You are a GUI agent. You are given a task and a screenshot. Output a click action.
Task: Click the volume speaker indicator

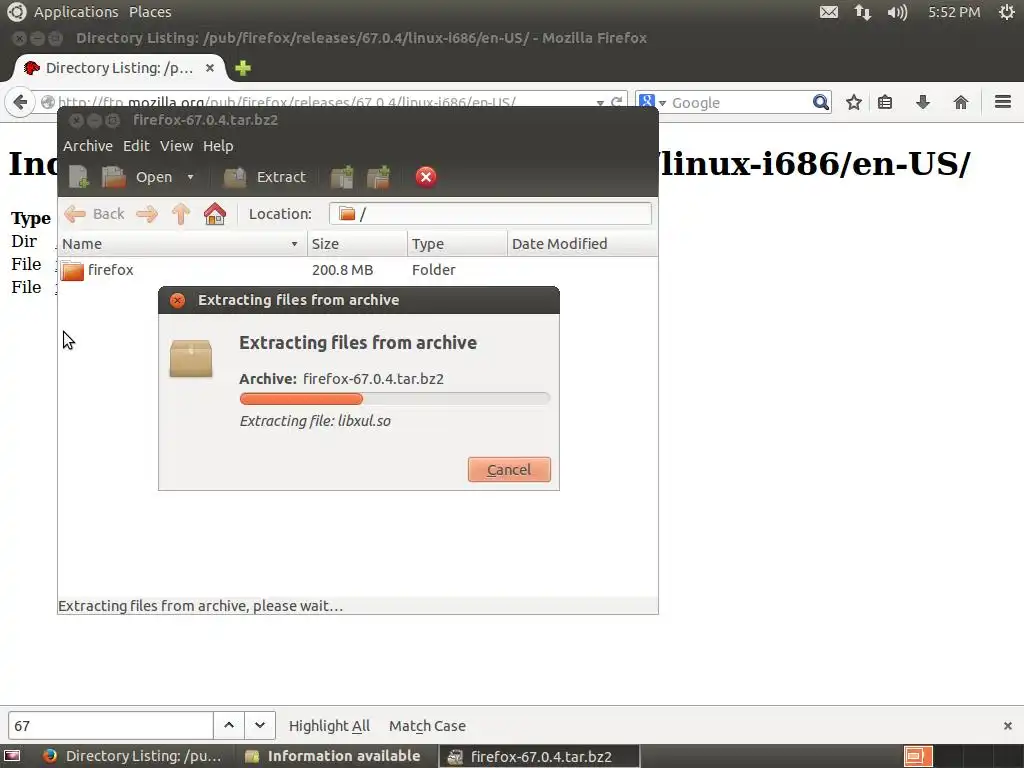click(x=897, y=12)
